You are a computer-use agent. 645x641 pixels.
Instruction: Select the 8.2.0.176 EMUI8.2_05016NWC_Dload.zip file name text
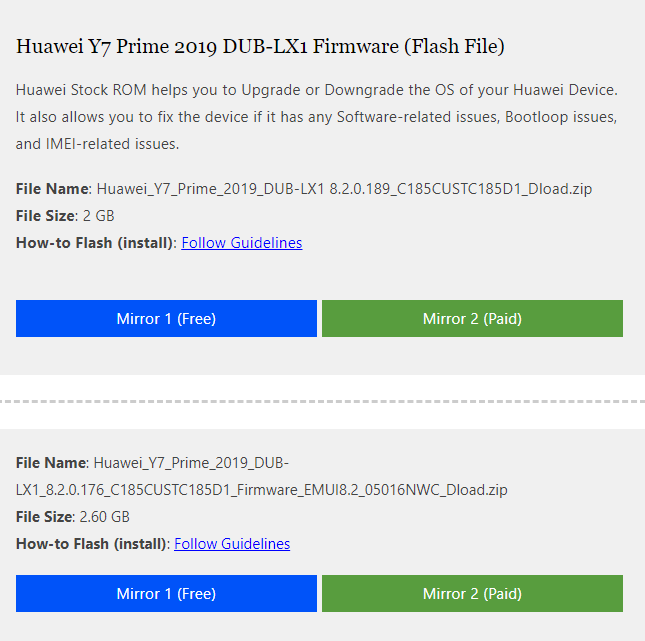tap(262, 490)
